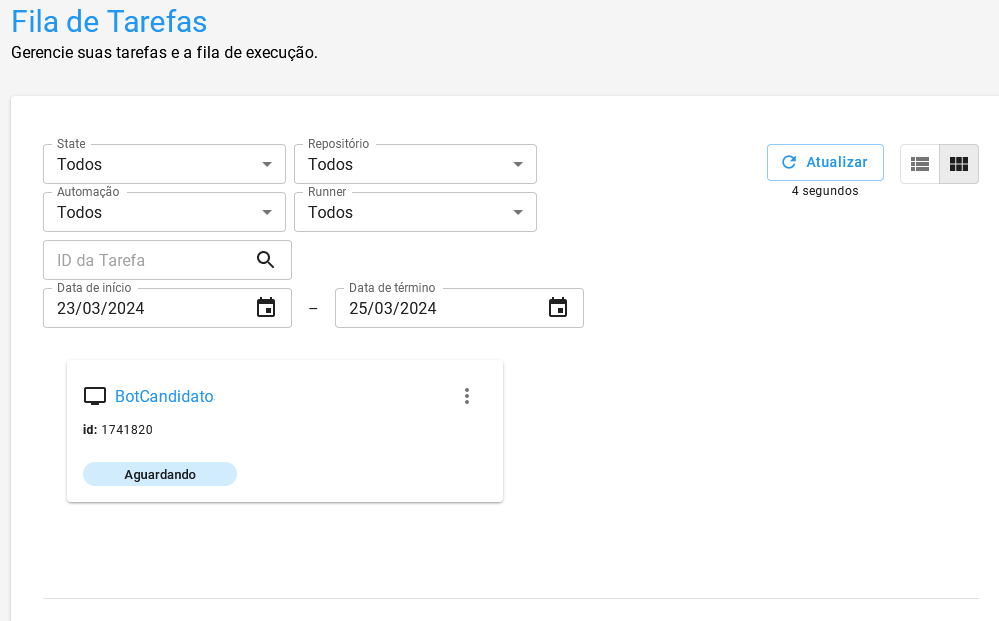This screenshot has width=999, height=621.
Task: Click the task id 1741820 text
Action: [x=126, y=430]
